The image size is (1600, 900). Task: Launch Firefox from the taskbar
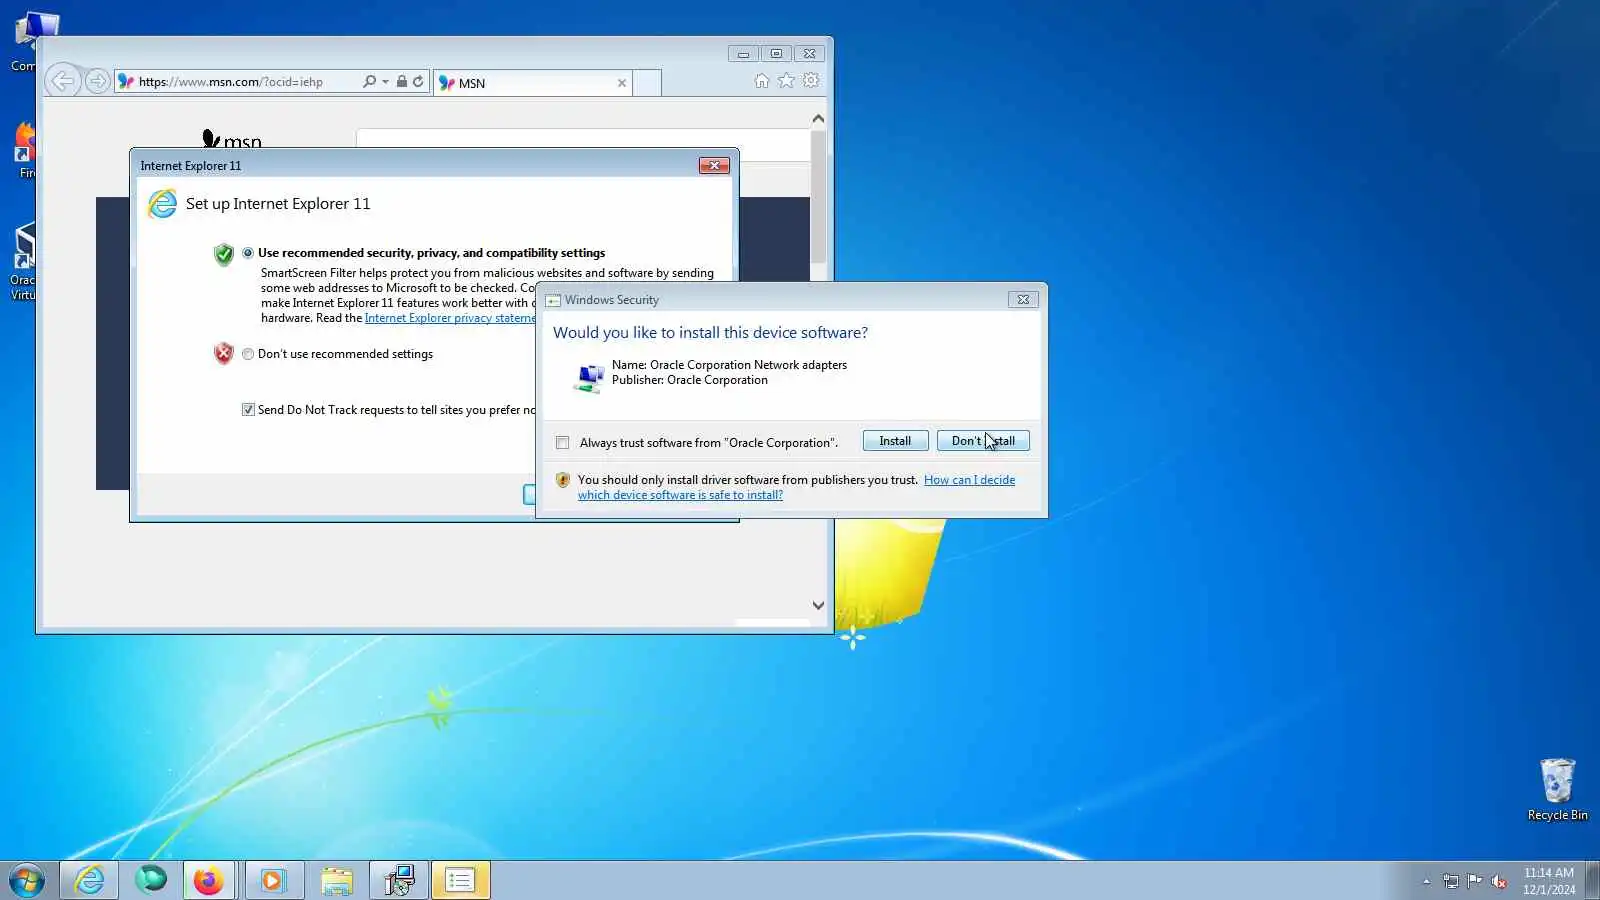[208, 880]
